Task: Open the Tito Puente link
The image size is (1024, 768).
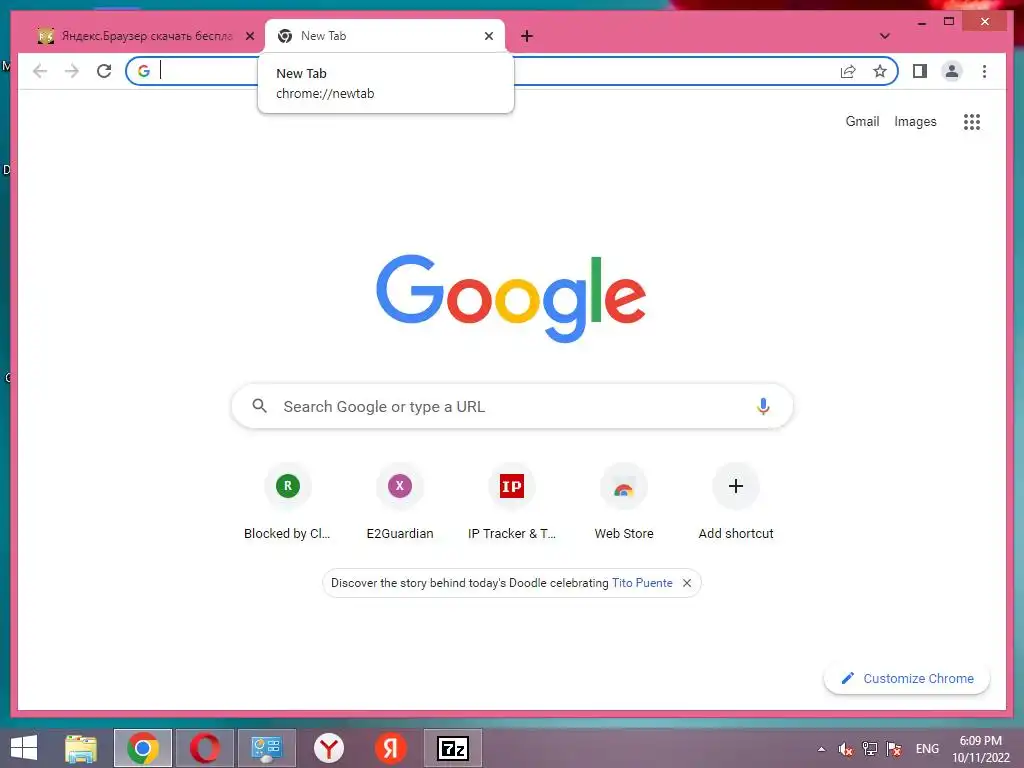Action: pyautogui.click(x=642, y=583)
